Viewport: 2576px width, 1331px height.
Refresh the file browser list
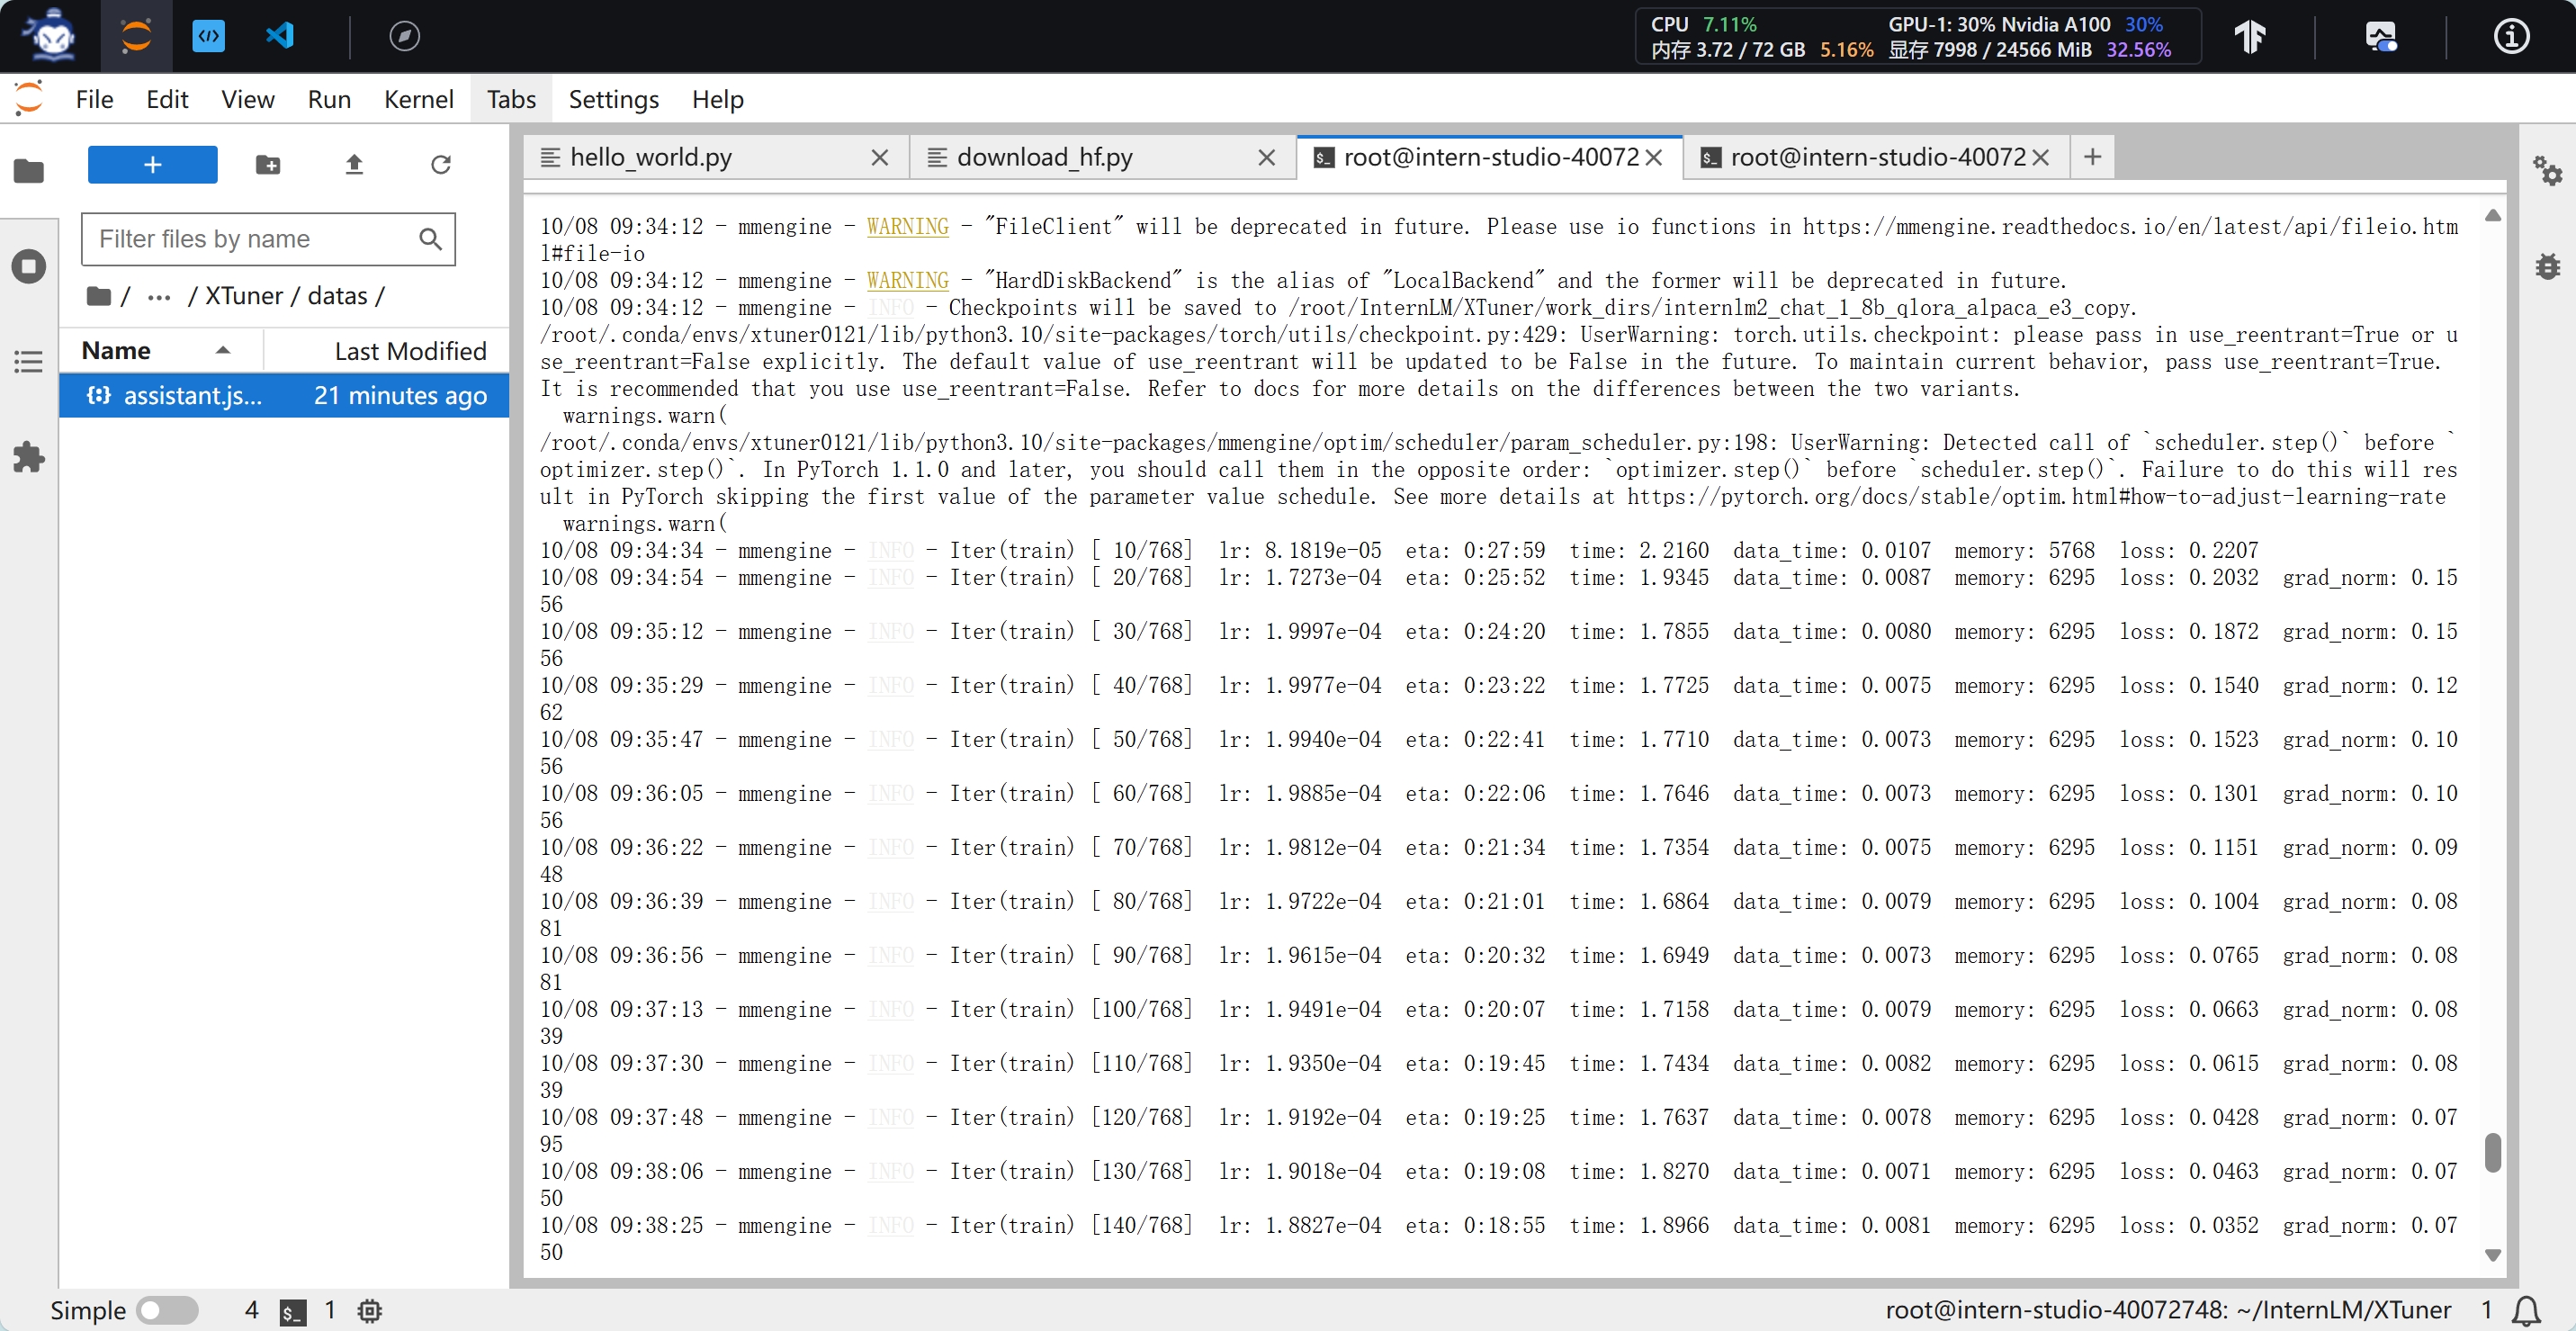[x=440, y=164]
